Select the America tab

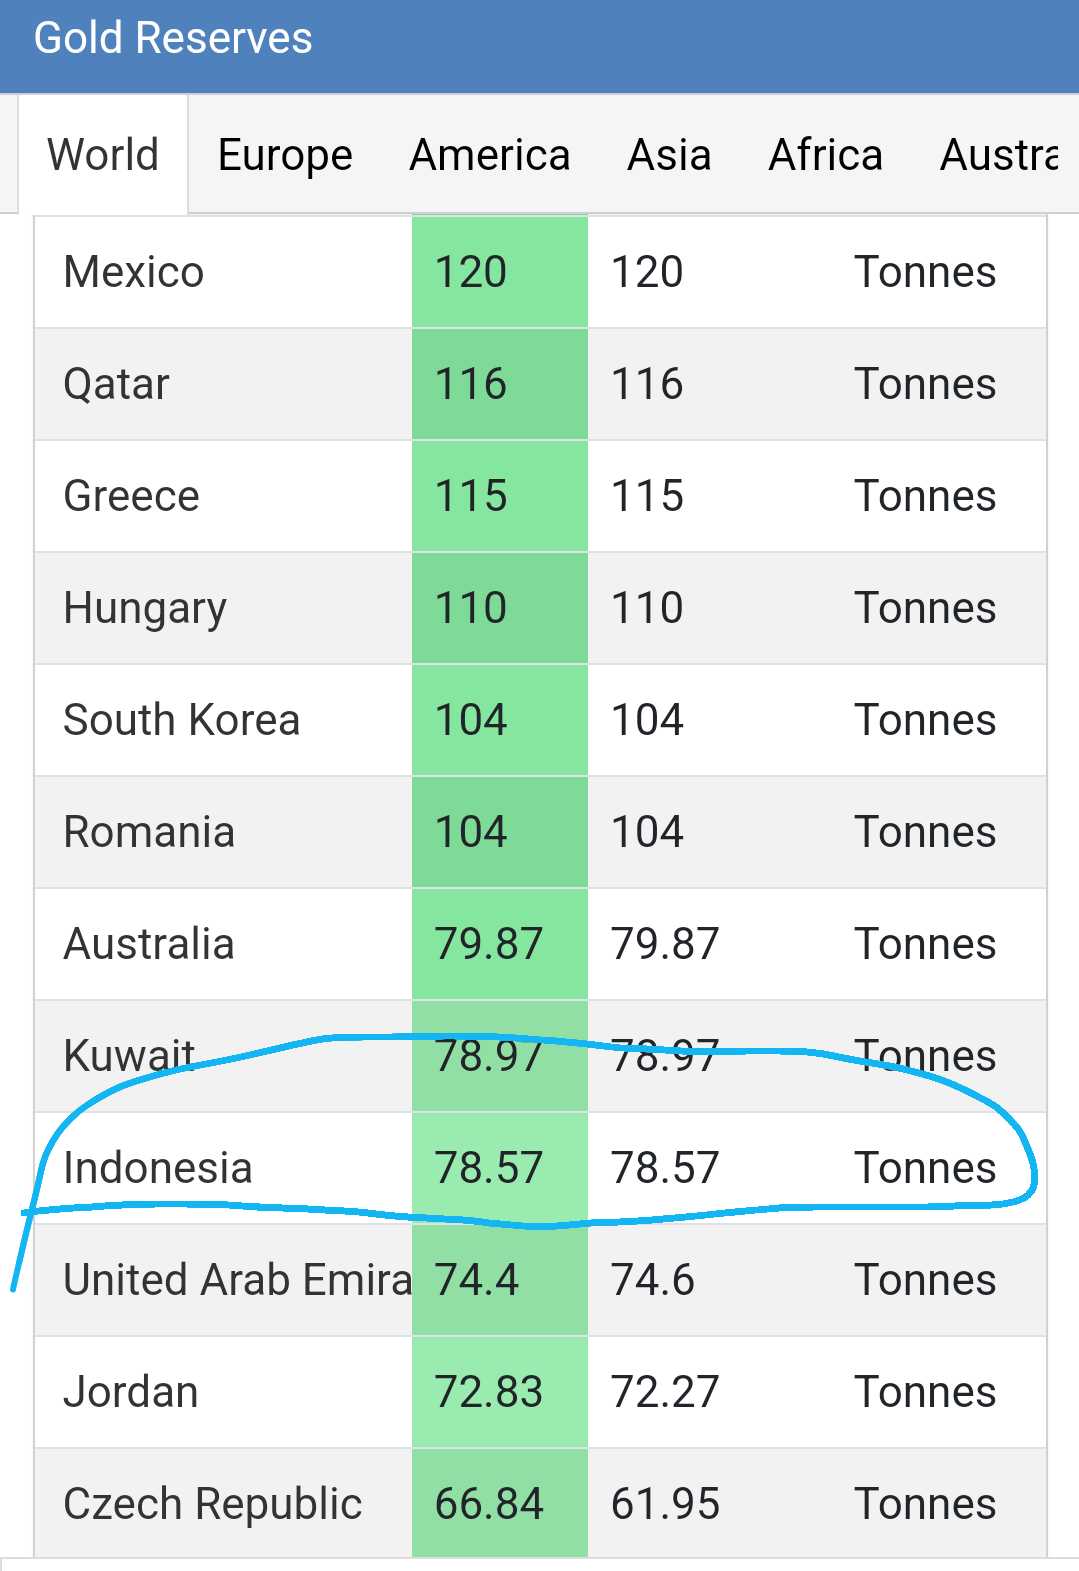(489, 155)
